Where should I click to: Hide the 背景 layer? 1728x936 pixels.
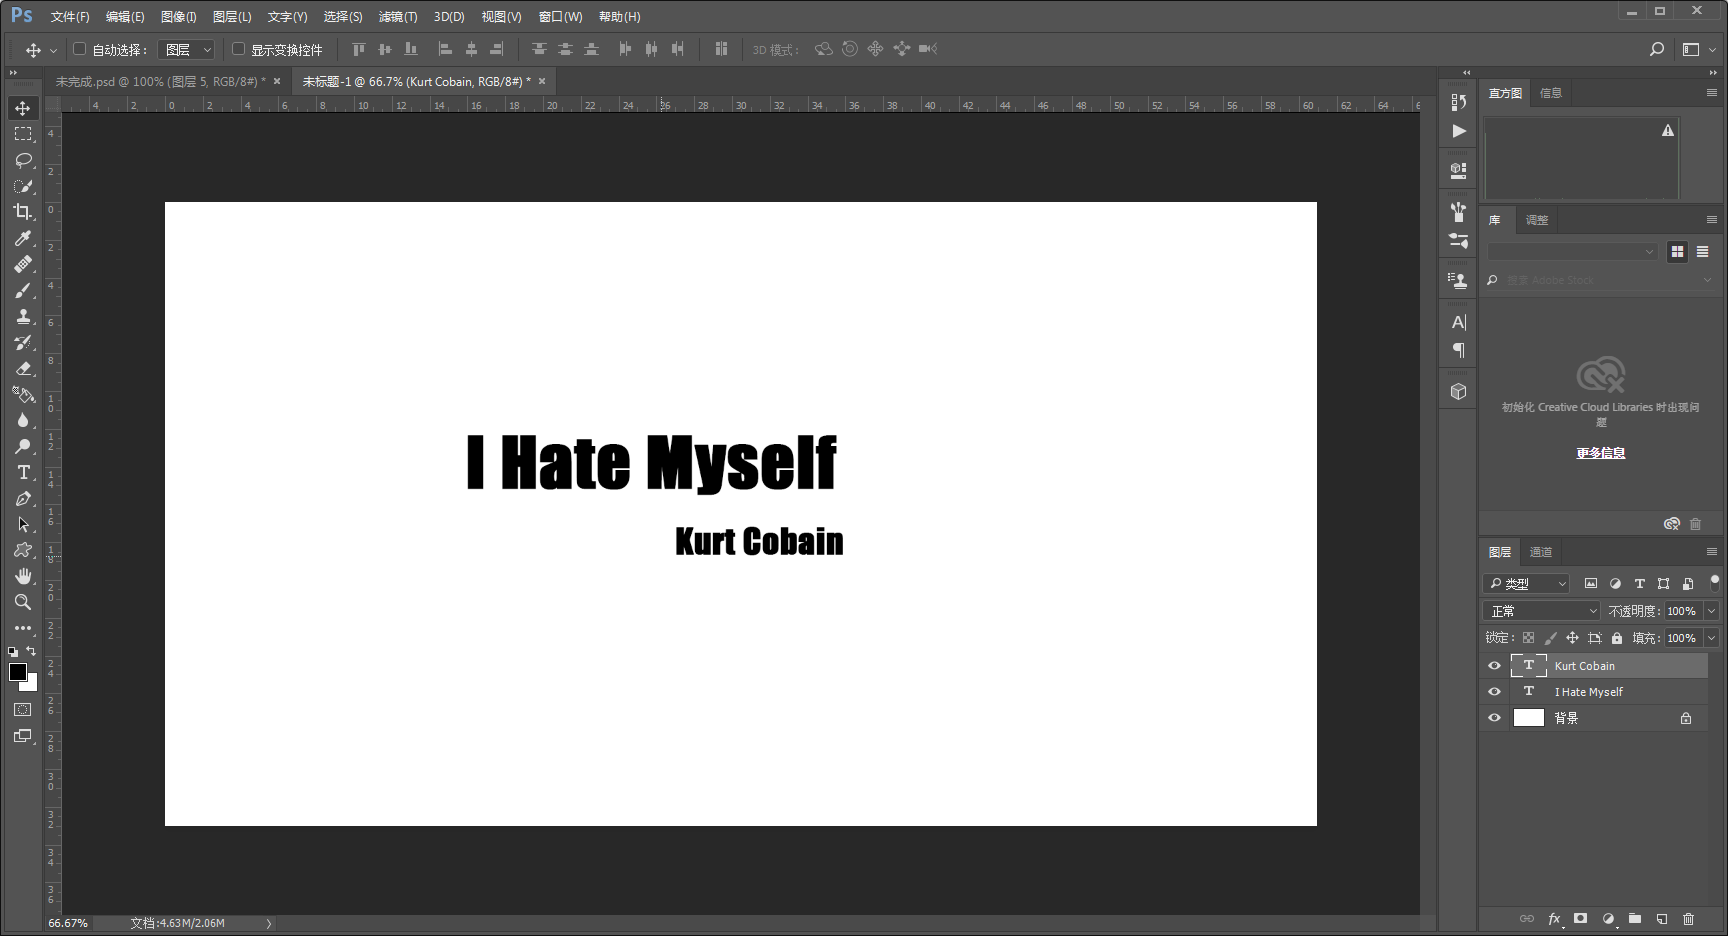point(1495,718)
